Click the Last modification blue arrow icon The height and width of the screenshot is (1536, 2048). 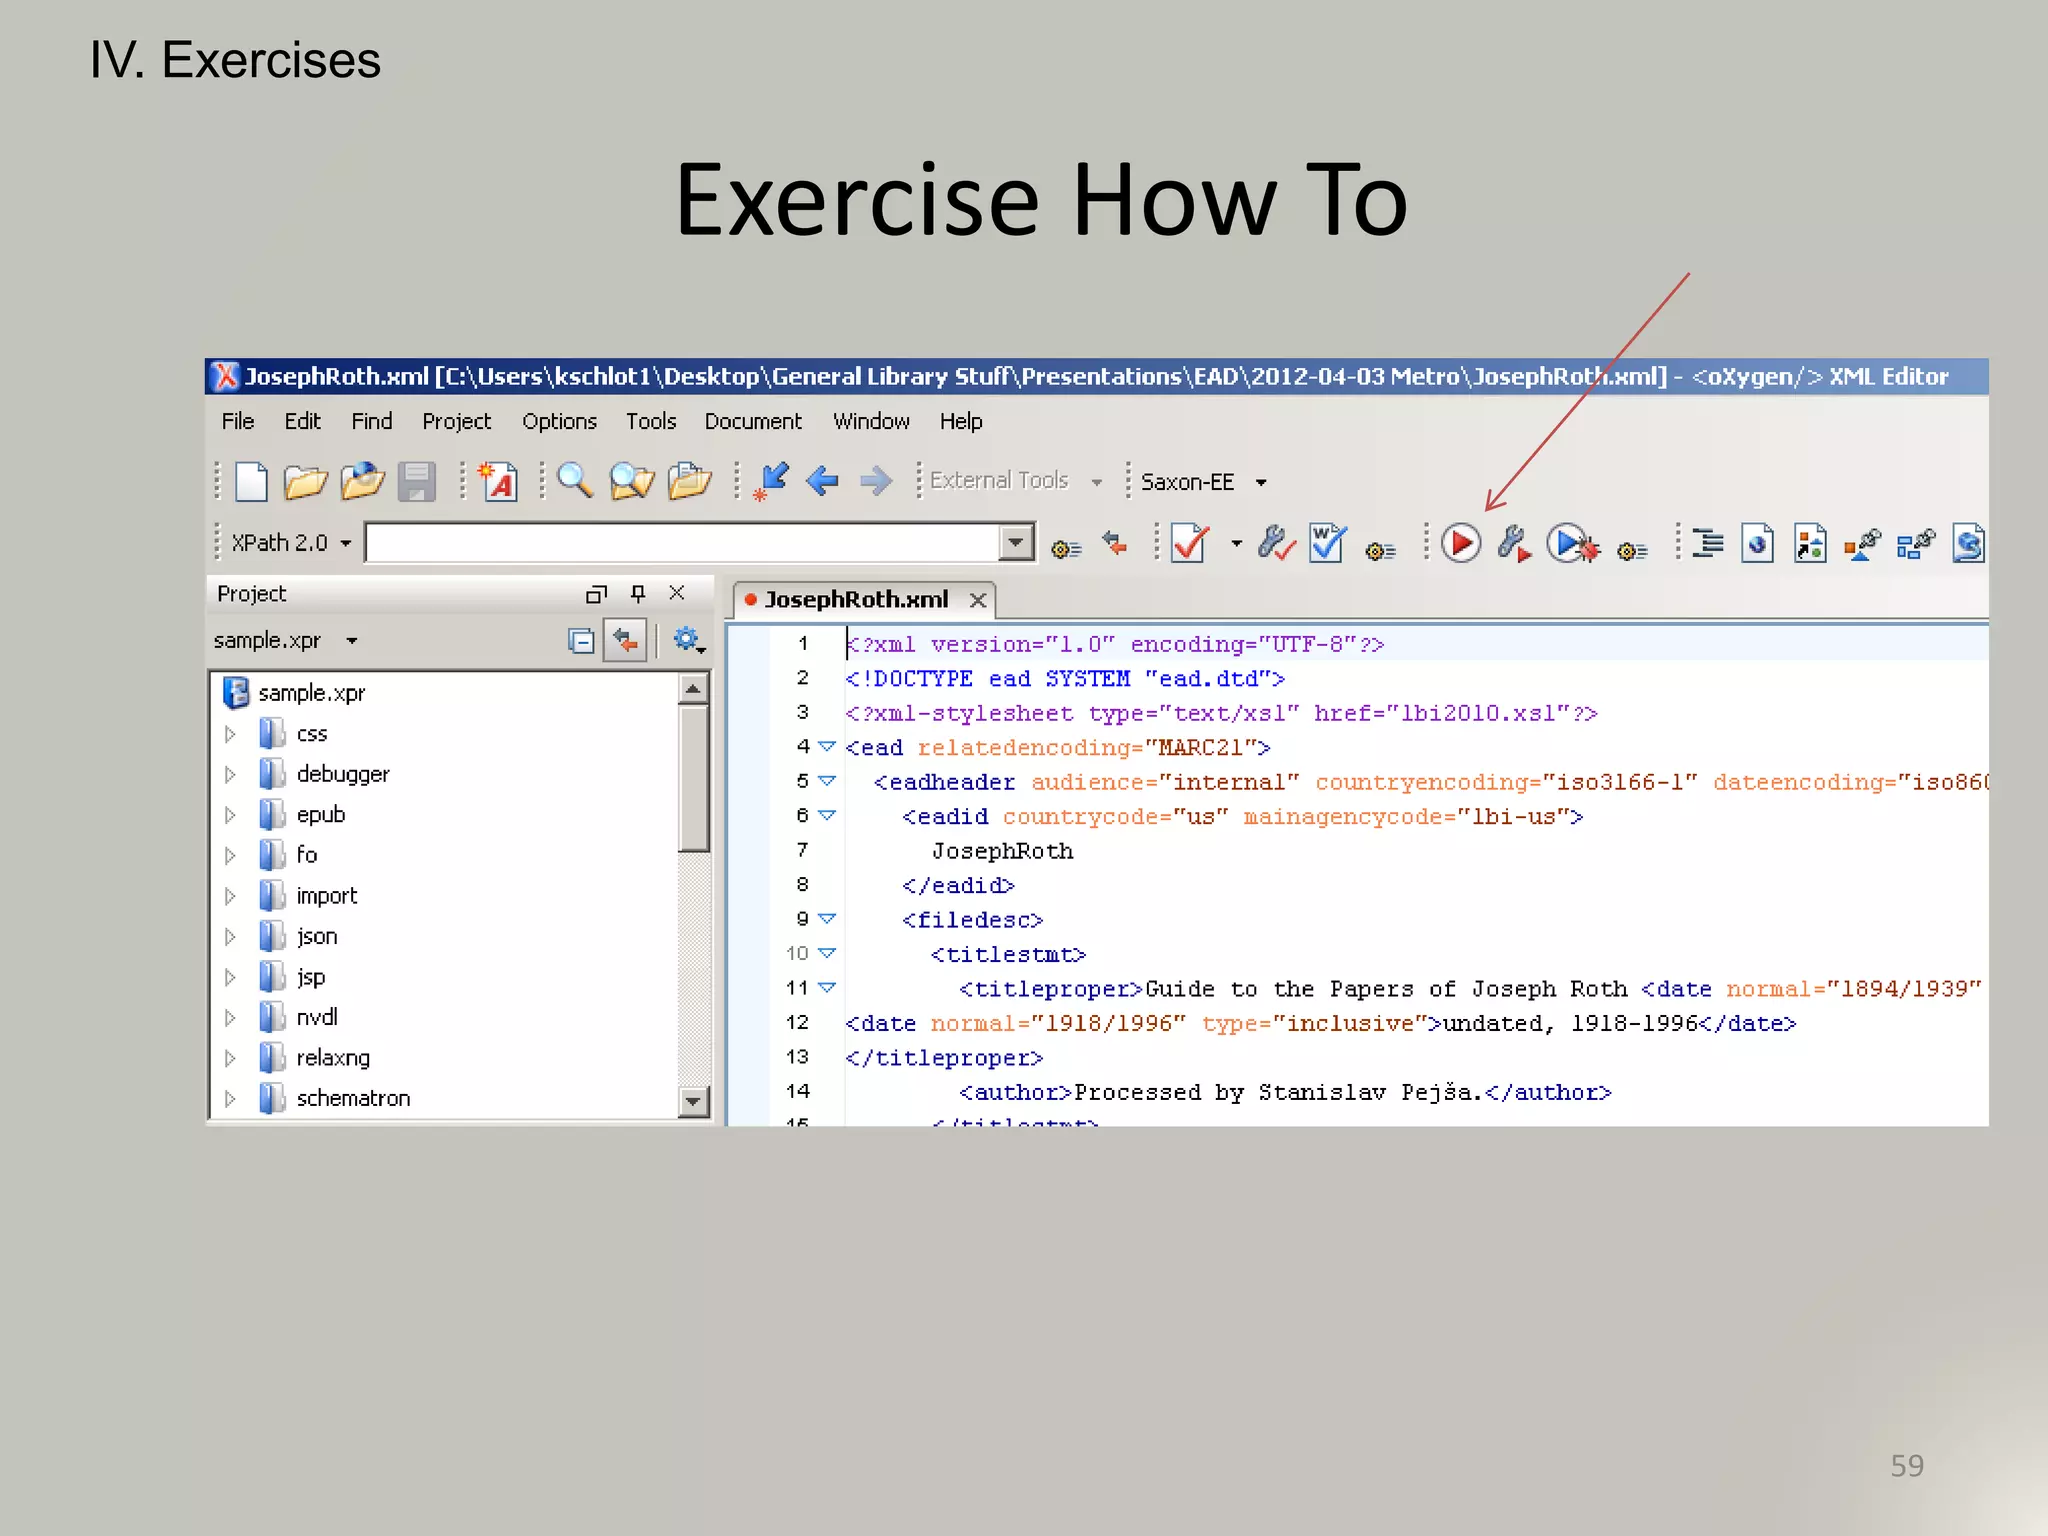tap(770, 482)
